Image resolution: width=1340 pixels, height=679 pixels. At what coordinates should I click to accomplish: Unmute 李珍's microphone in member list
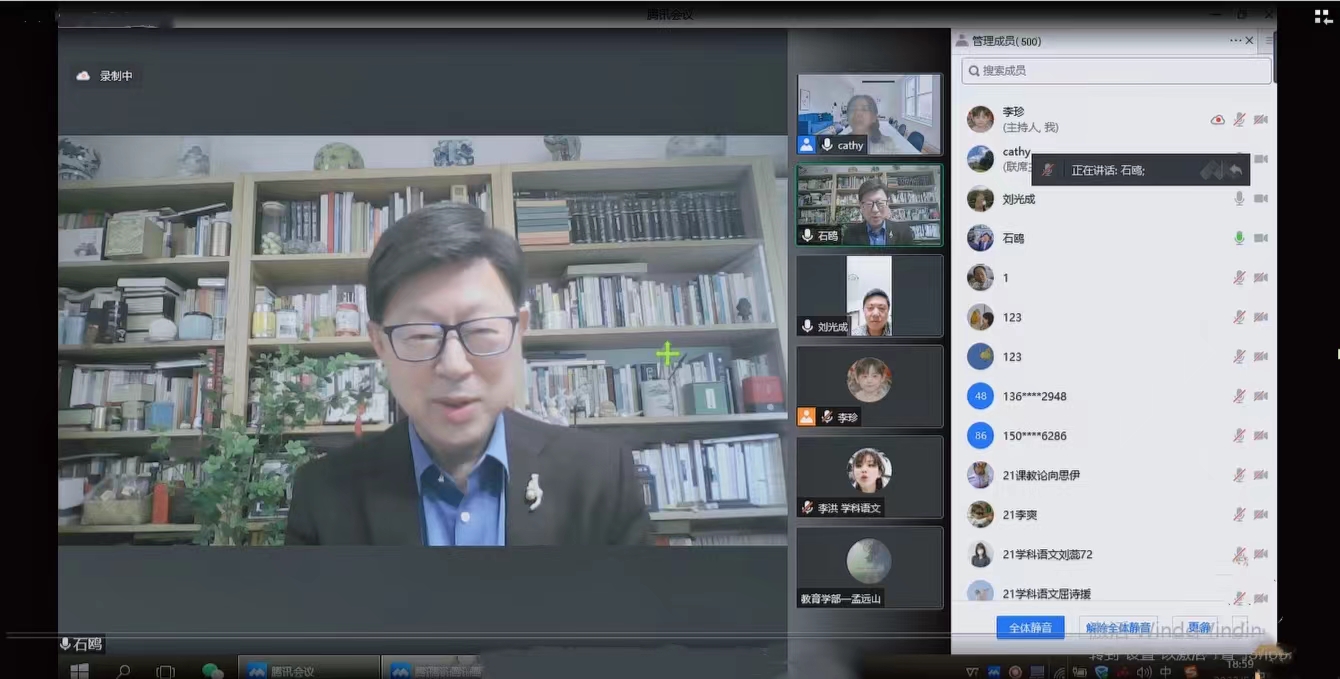[x=1239, y=120]
